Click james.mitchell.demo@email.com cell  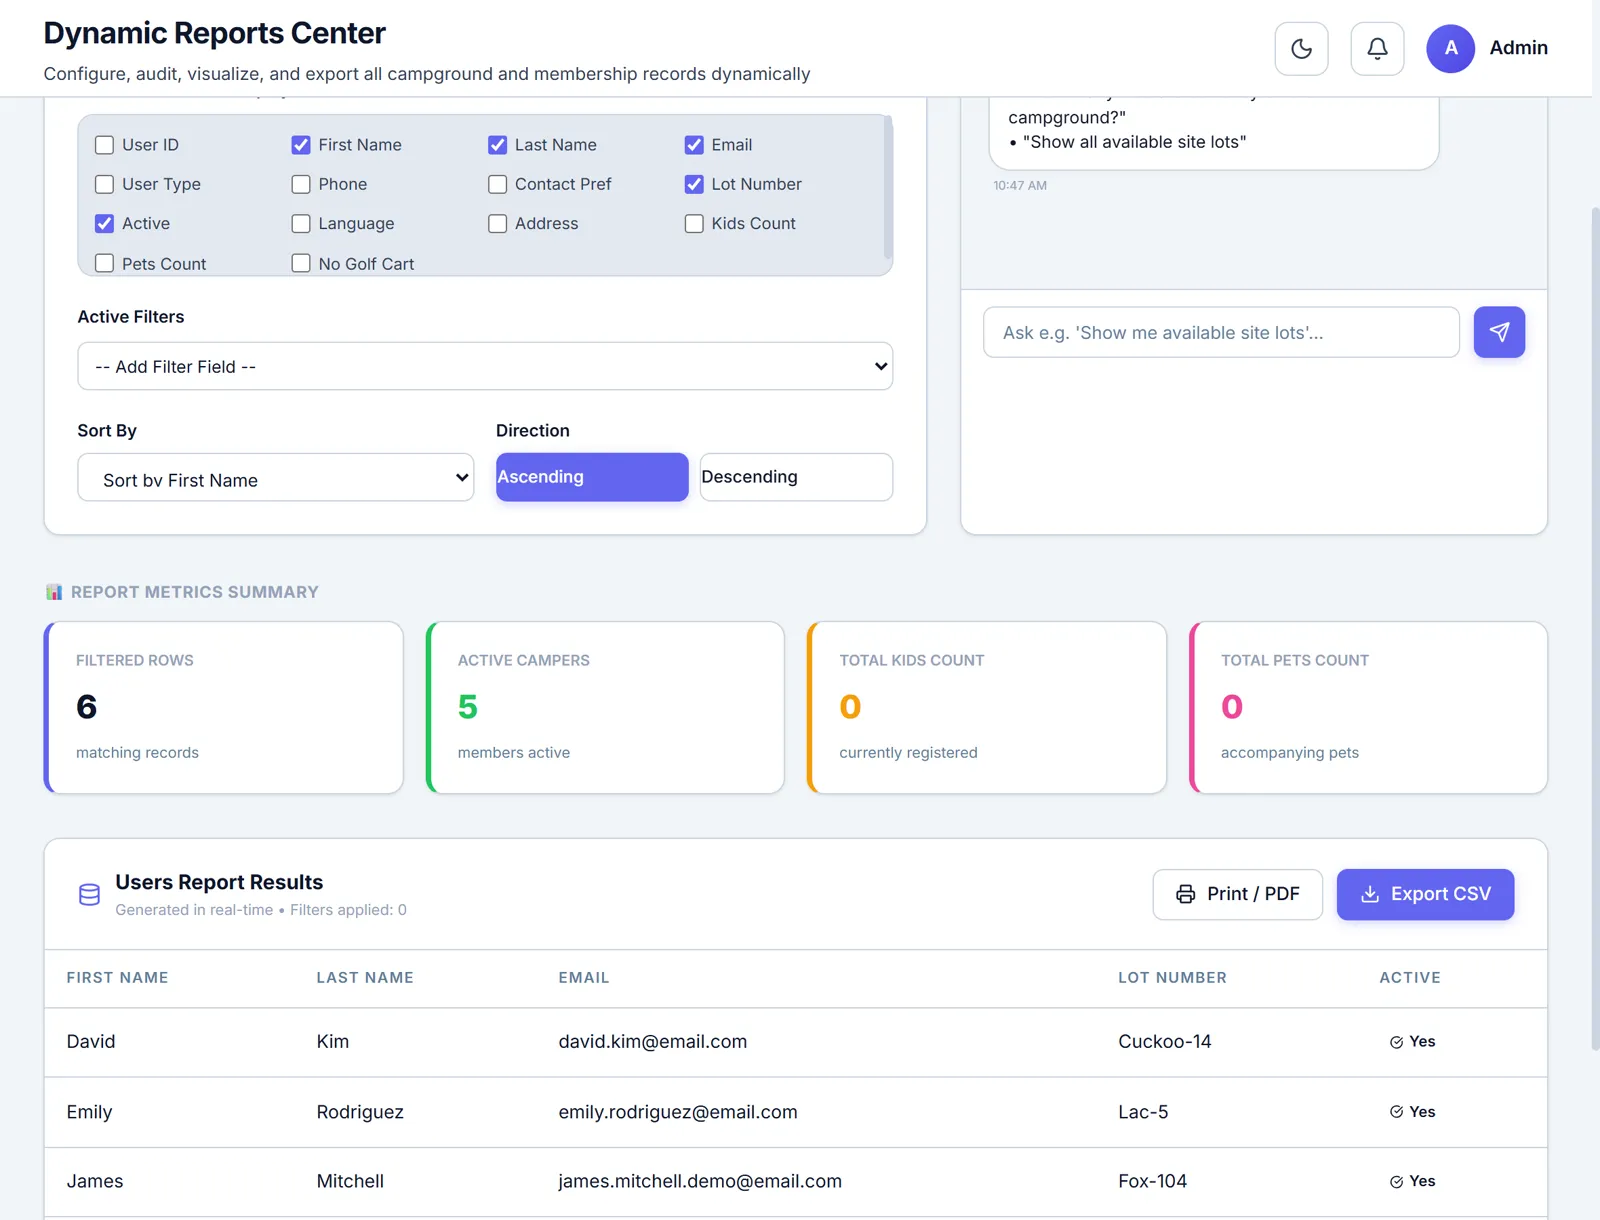[700, 1182]
